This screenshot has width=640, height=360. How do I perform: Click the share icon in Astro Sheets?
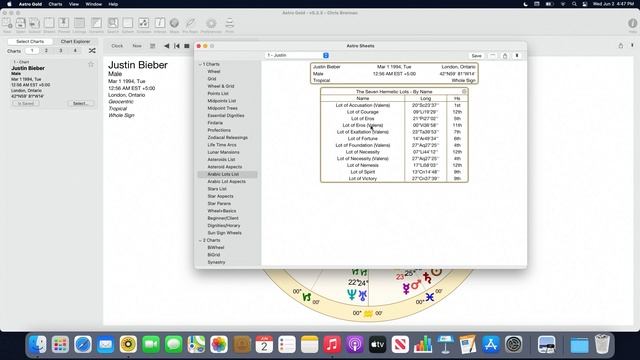click(x=505, y=56)
